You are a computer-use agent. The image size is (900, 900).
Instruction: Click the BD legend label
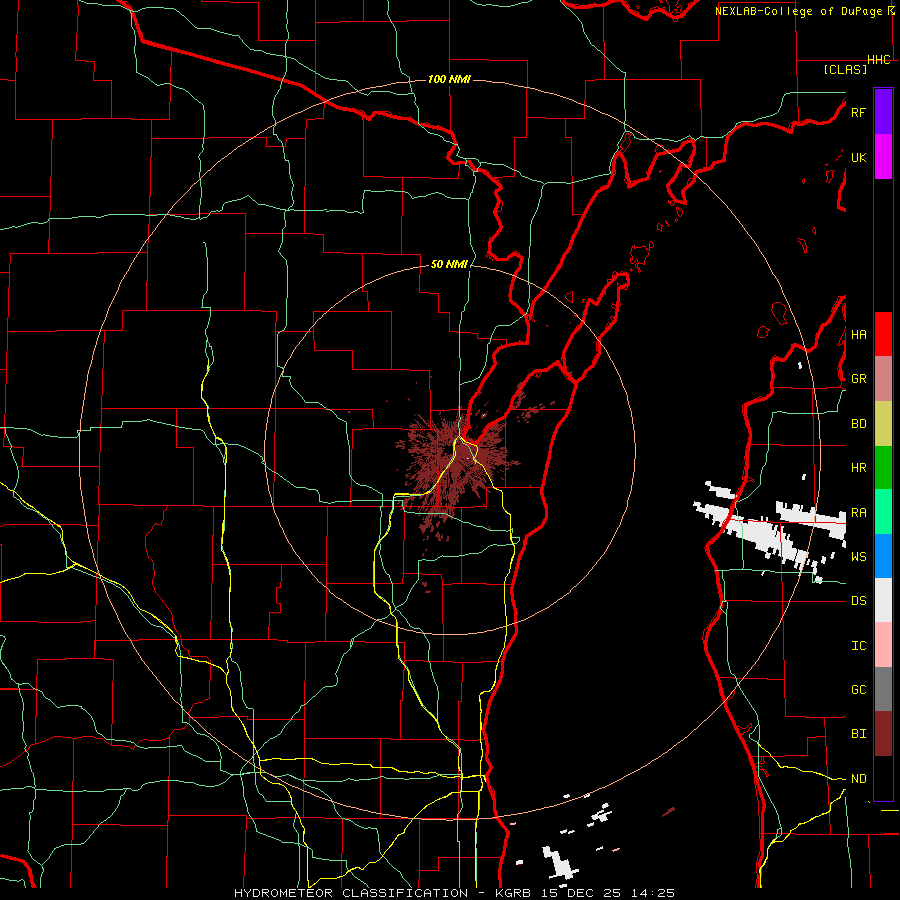(858, 424)
